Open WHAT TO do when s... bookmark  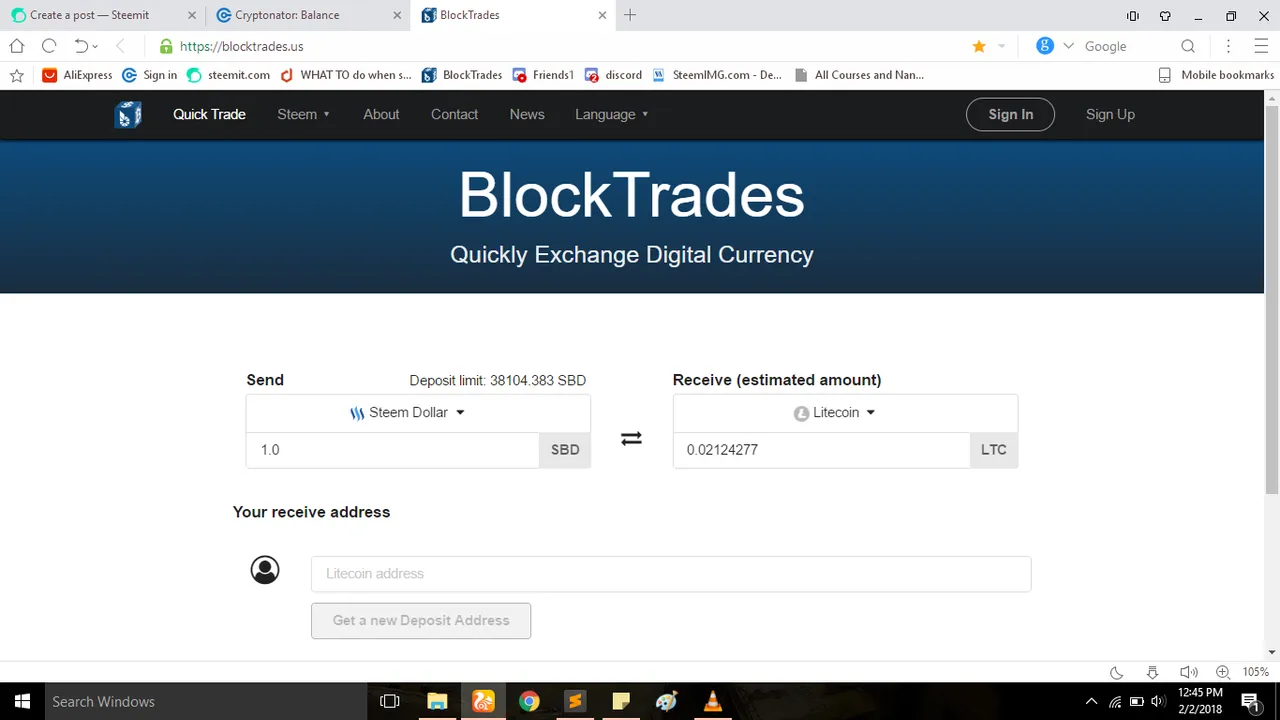pyautogui.click(x=346, y=75)
